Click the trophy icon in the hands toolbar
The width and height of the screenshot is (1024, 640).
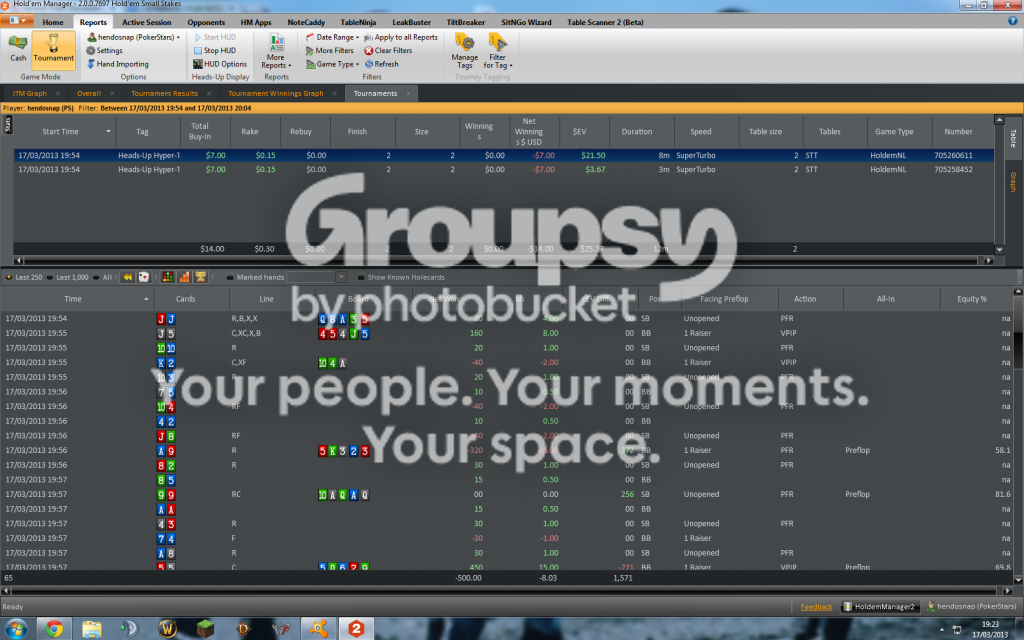click(200, 277)
